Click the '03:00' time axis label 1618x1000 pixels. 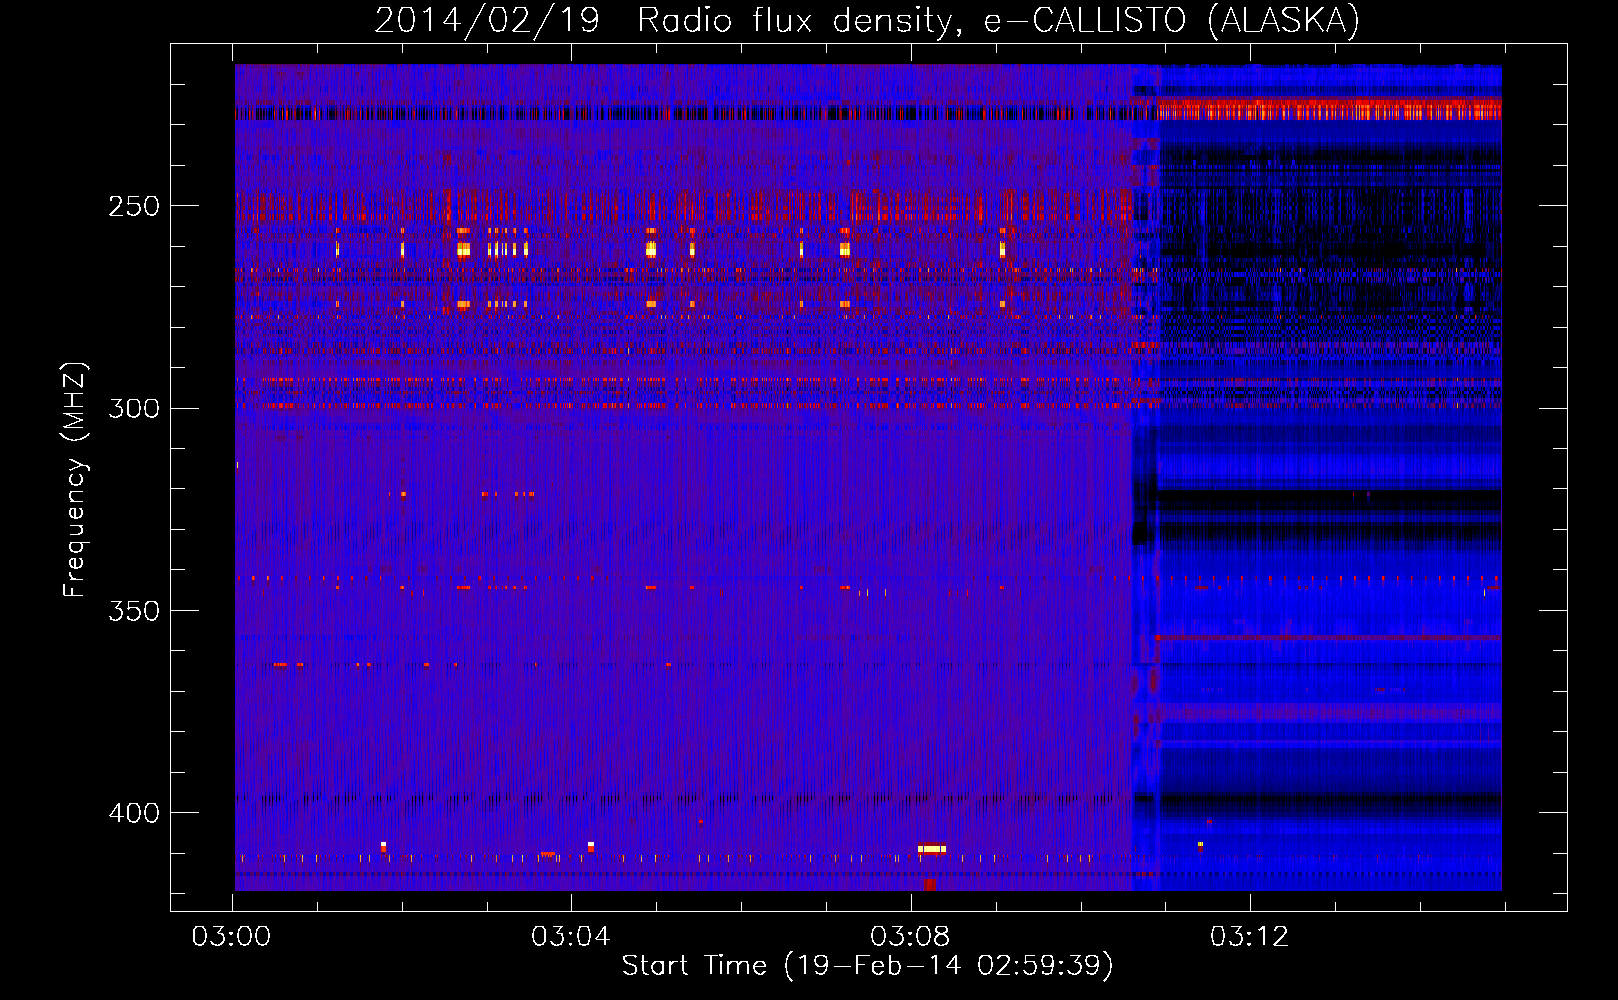(232, 937)
